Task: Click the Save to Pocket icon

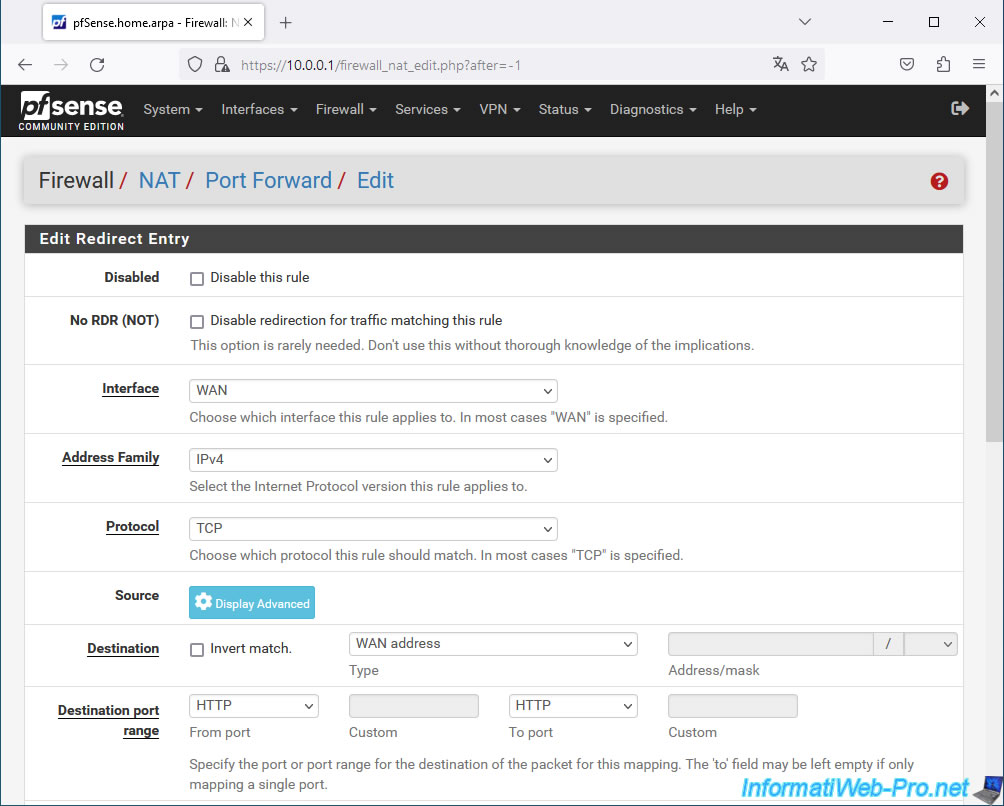Action: coord(907,64)
